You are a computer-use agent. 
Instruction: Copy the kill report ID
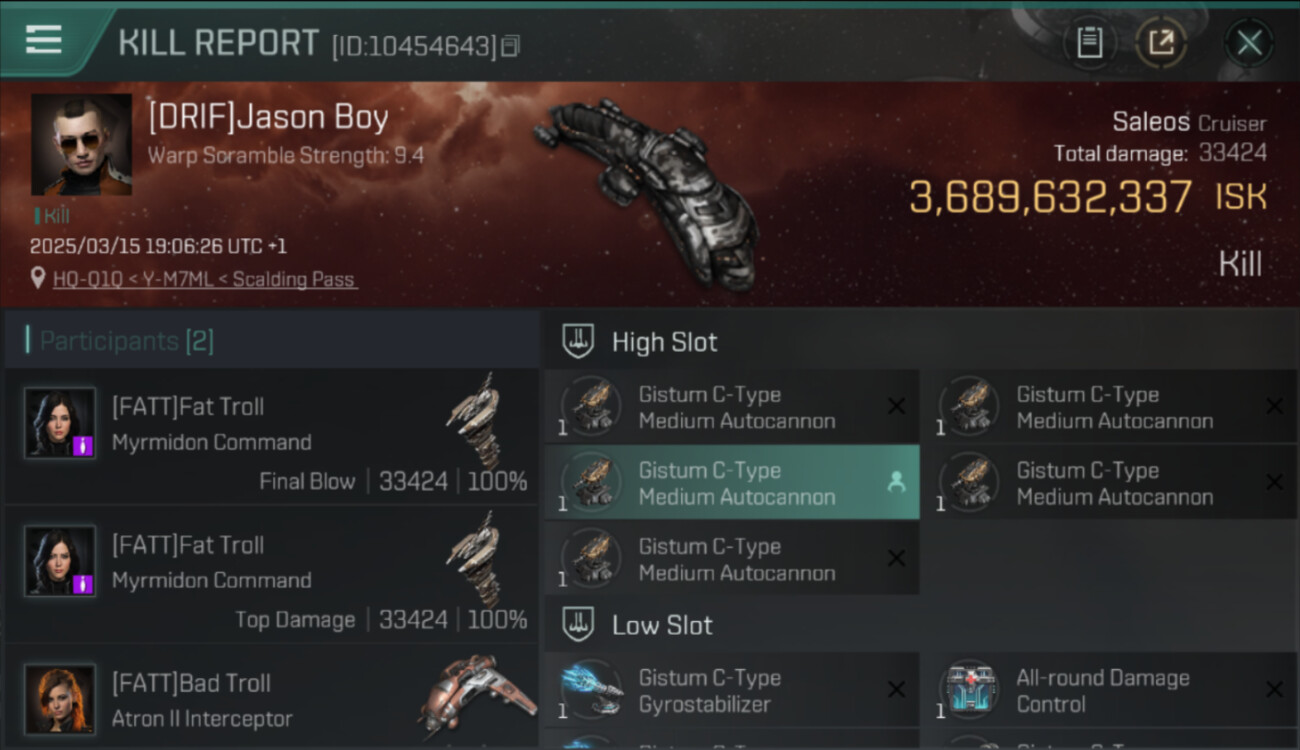tap(510, 46)
